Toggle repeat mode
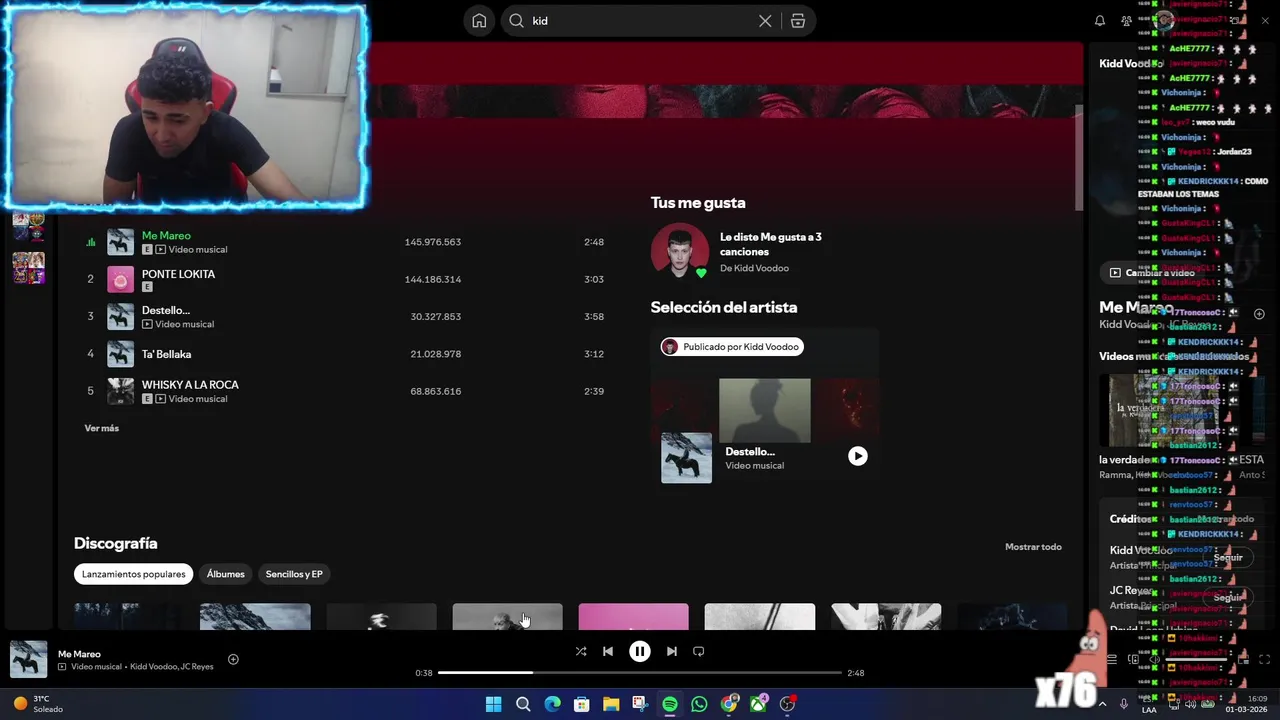1280x720 pixels. tap(699, 651)
